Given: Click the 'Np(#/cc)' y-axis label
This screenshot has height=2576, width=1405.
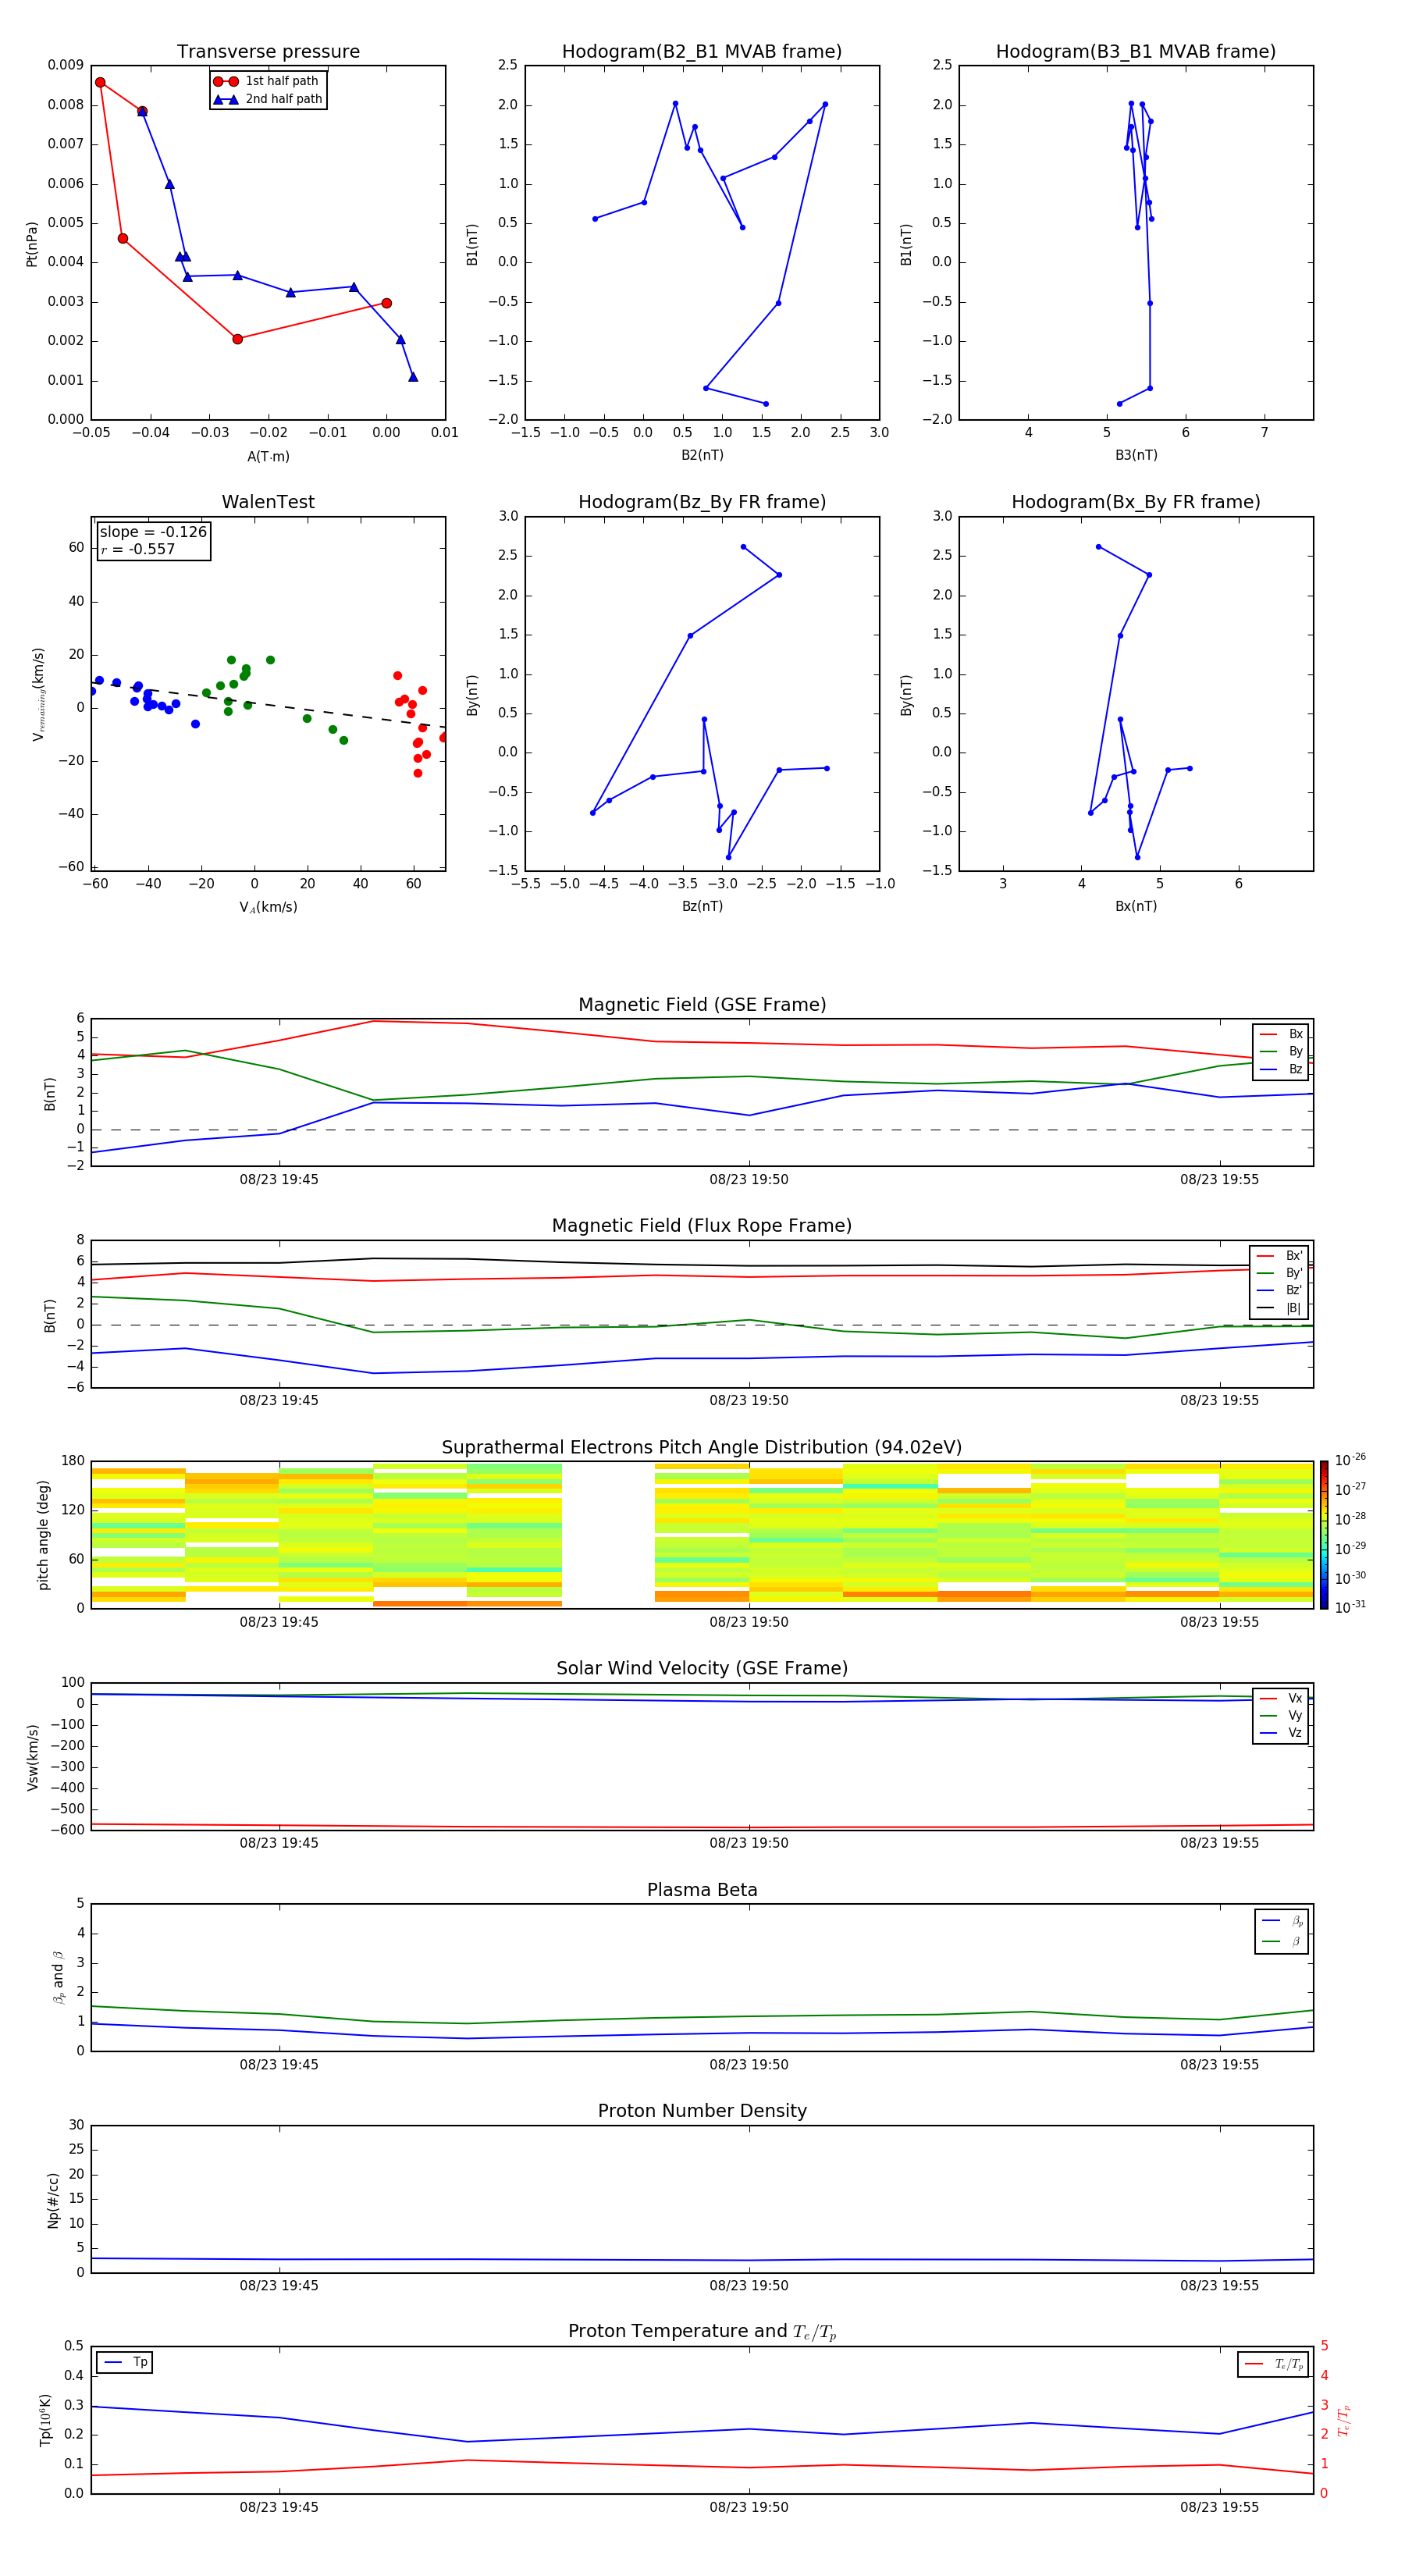Looking at the screenshot, I should click(53, 2199).
